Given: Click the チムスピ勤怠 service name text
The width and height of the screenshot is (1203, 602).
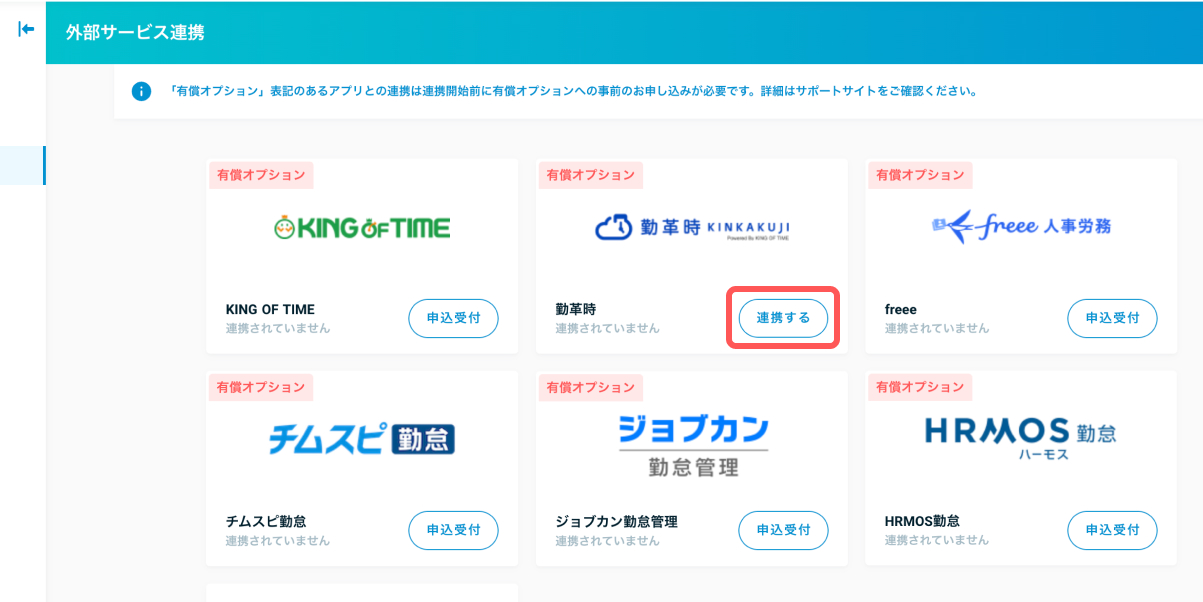Looking at the screenshot, I should pos(266,522).
